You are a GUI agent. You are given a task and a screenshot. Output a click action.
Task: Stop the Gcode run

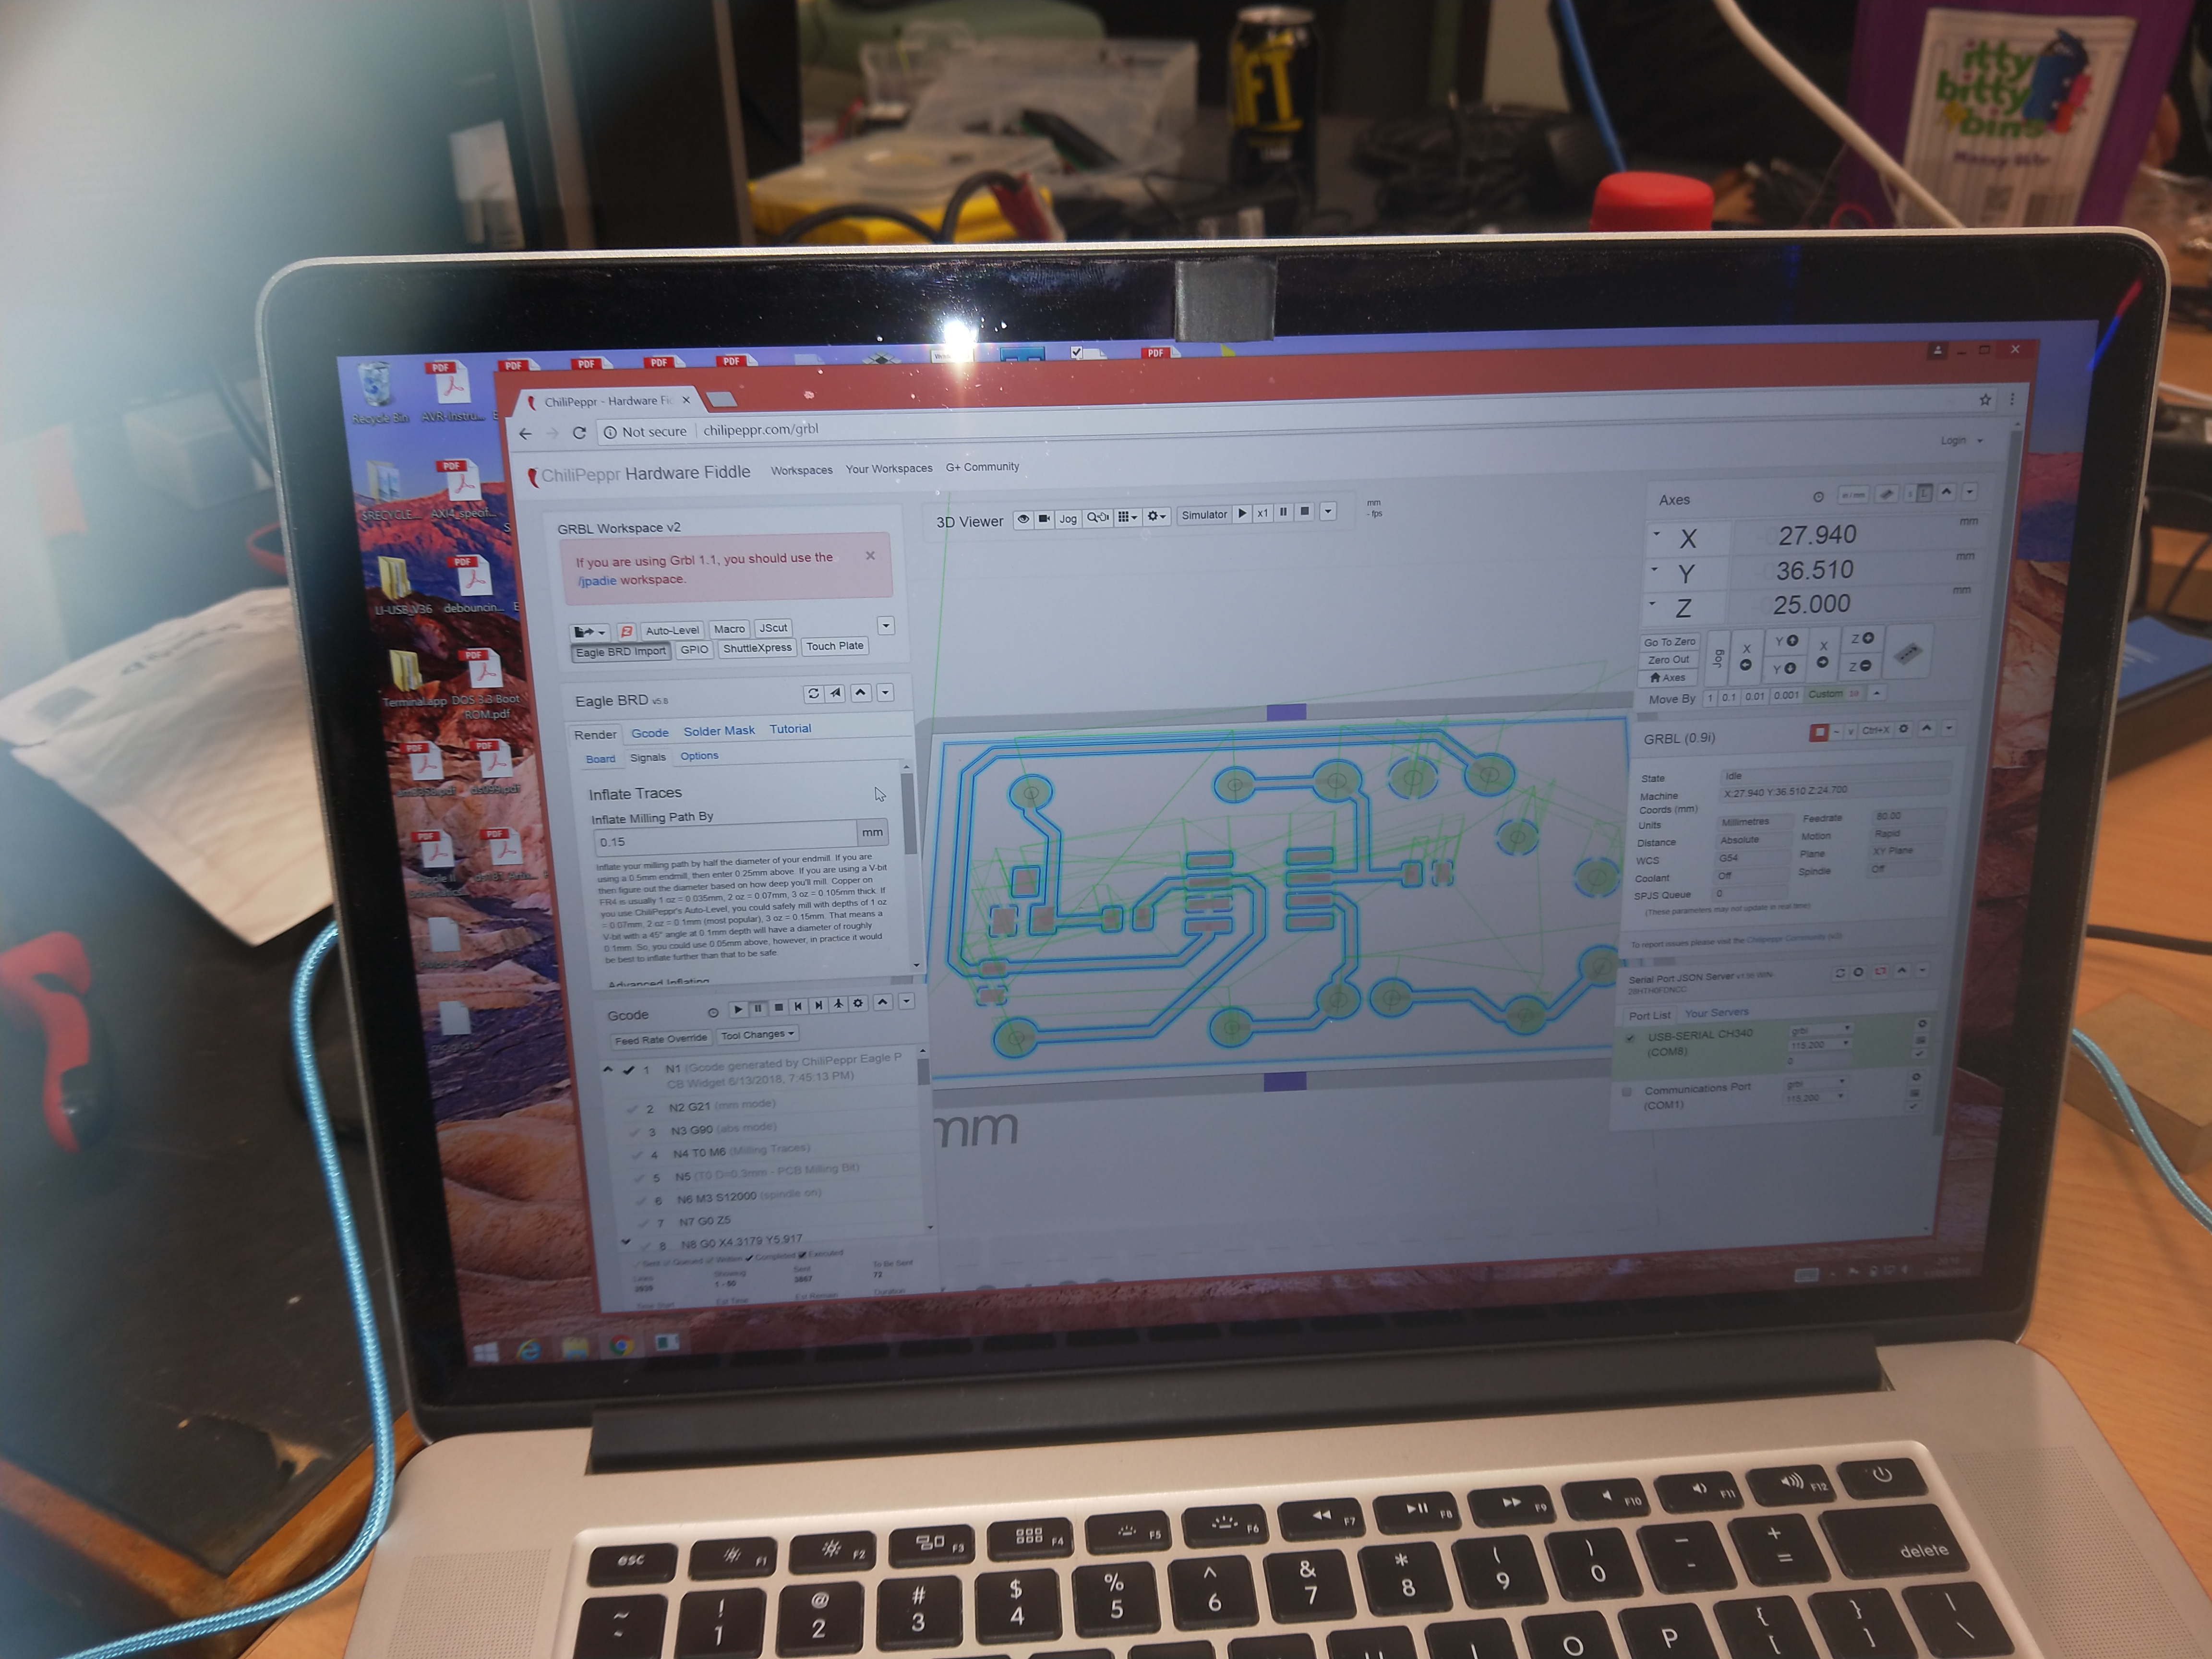[778, 1007]
